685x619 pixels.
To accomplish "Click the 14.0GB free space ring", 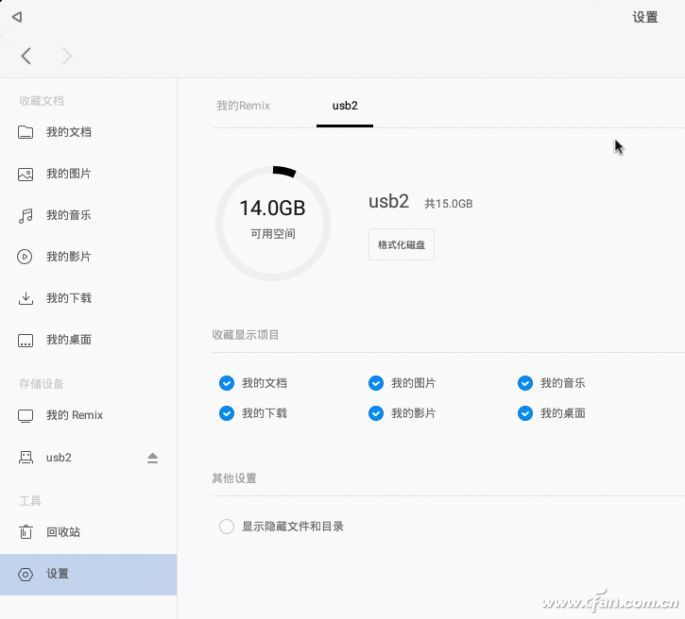I will click(272, 223).
